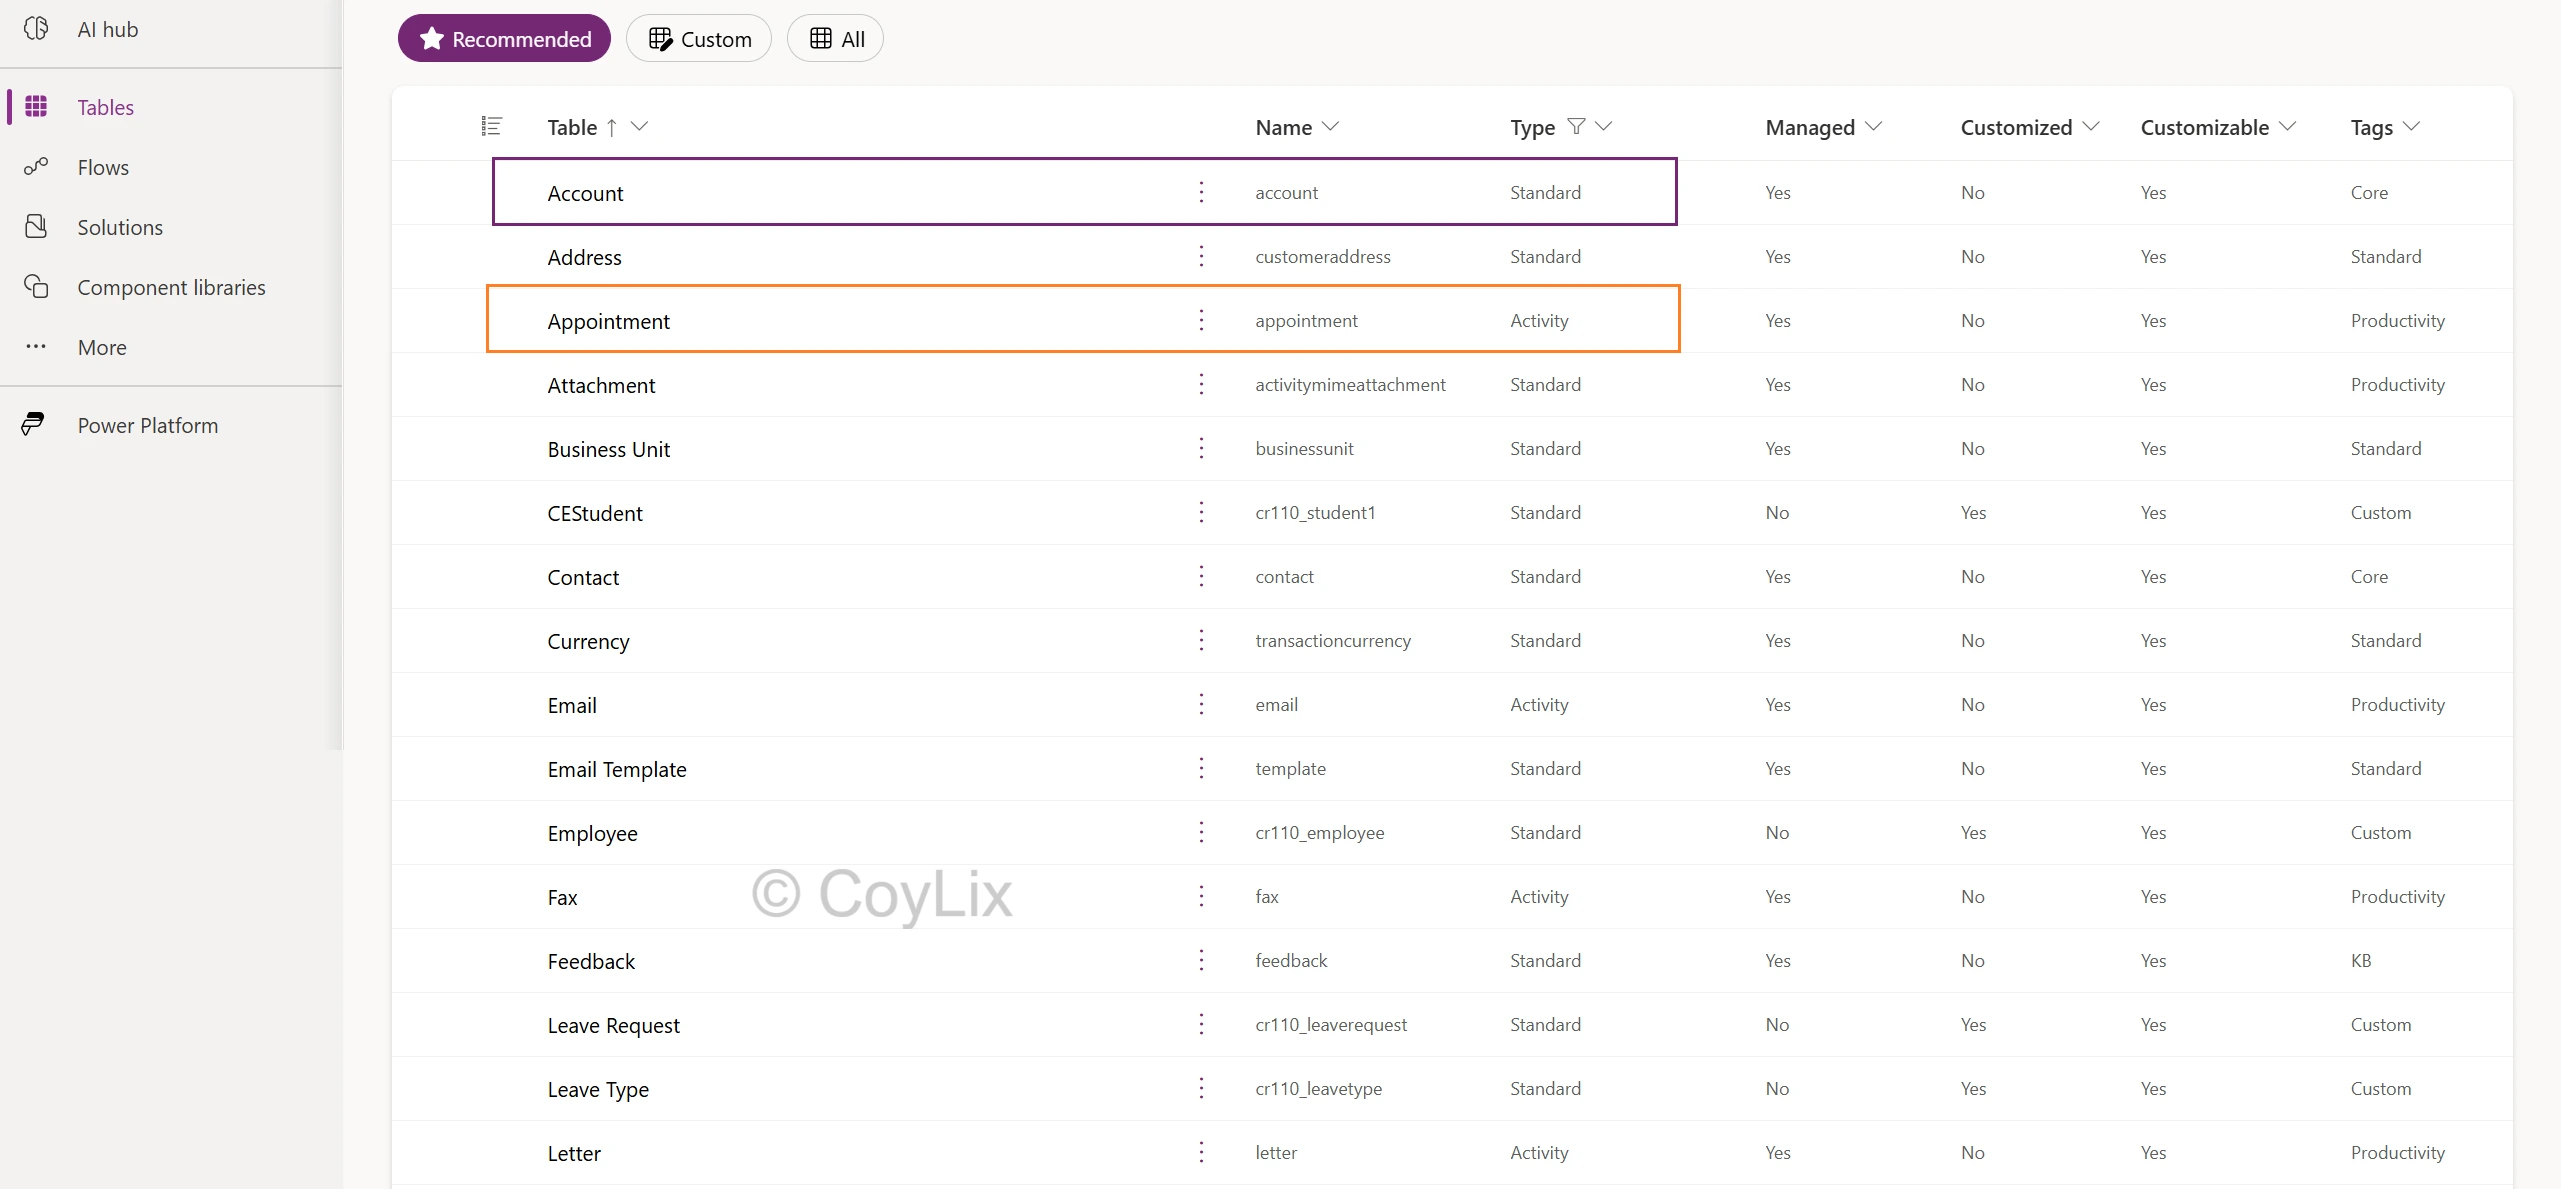
Task: Expand the Type column dropdown chevron
Action: (x=1604, y=126)
